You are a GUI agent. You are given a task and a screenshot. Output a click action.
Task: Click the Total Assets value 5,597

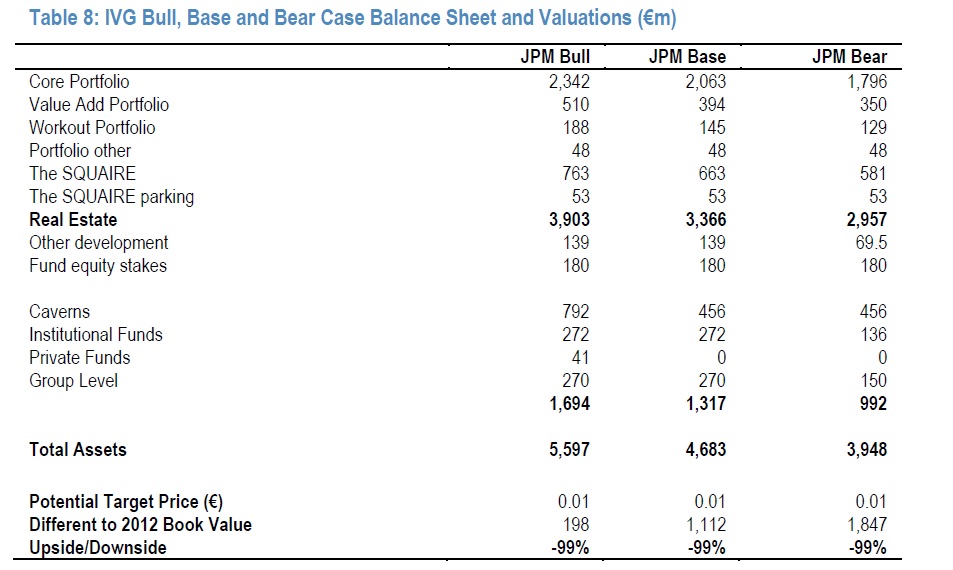(569, 450)
